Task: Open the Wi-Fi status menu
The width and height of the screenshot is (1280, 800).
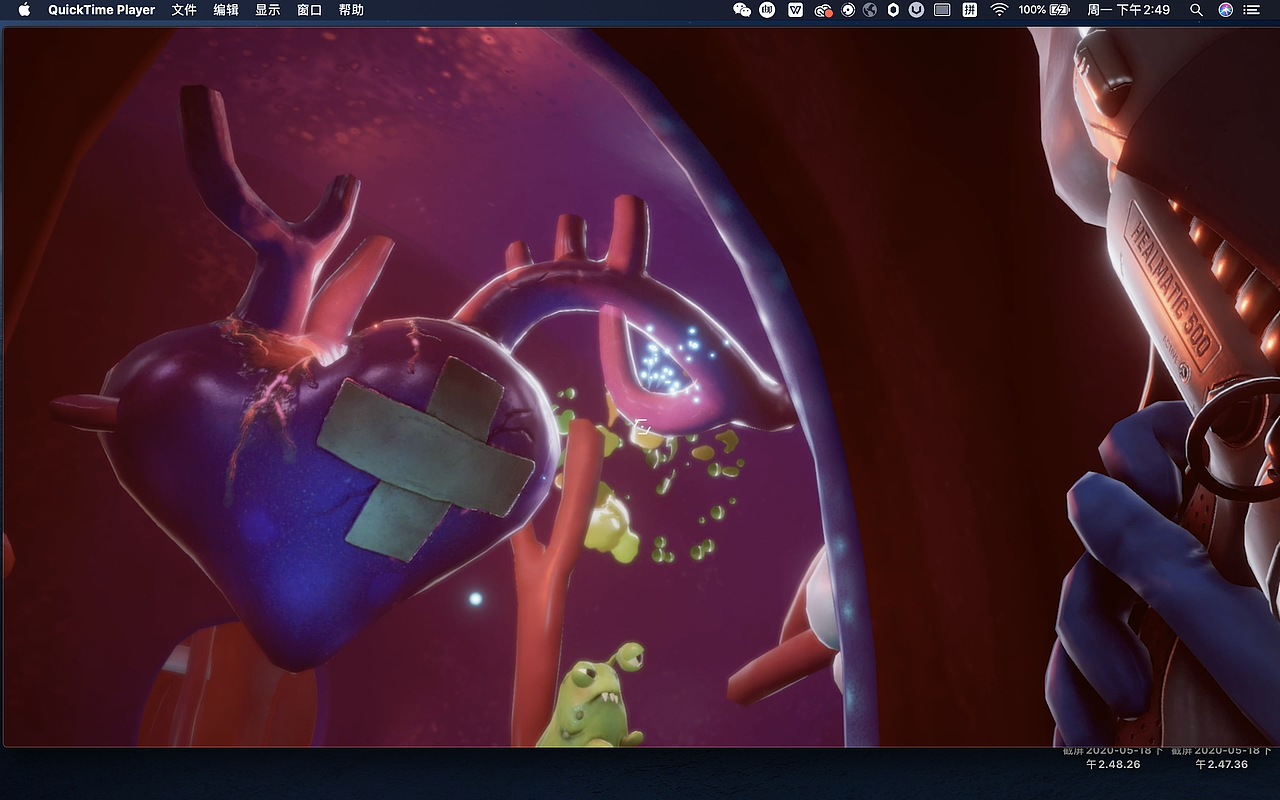Action: coord(999,10)
